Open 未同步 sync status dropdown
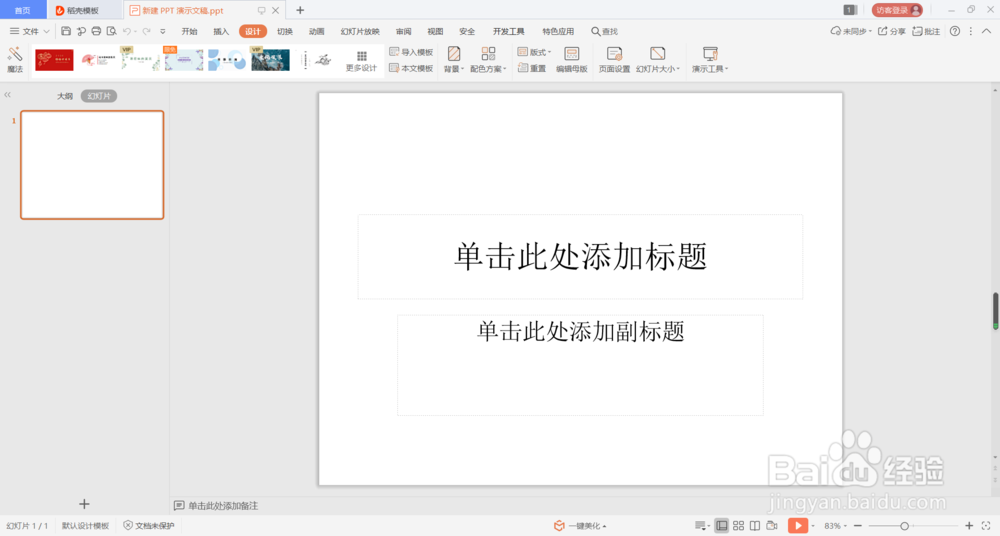The width and height of the screenshot is (1000, 536). coord(851,31)
